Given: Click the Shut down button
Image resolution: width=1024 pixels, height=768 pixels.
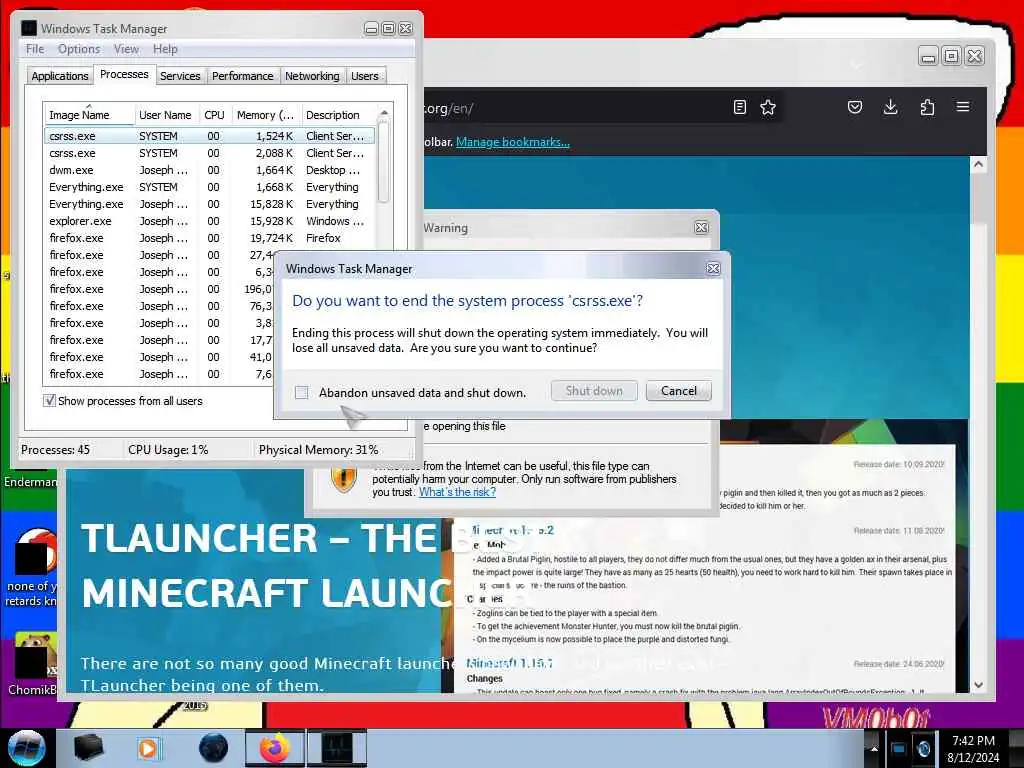Looking at the screenshot, I should (x=594, y=391).
